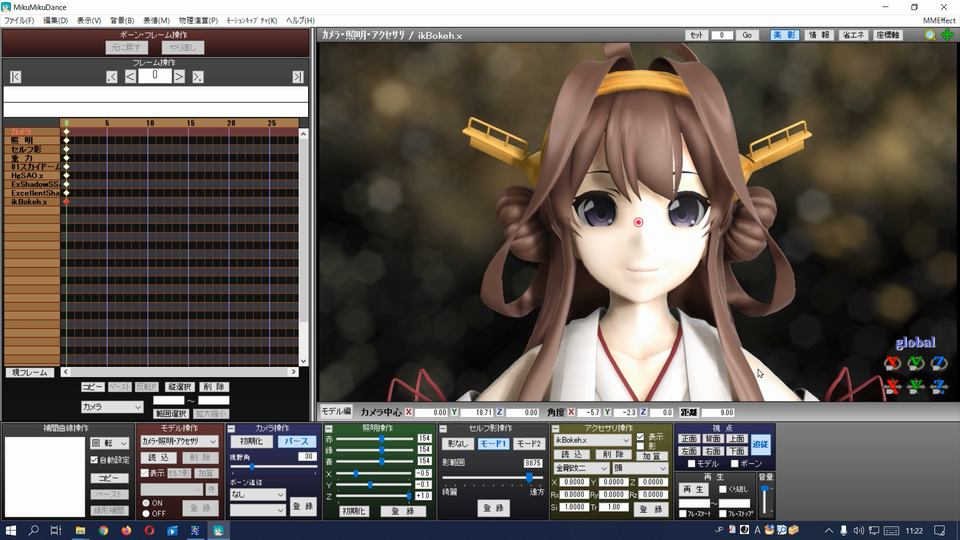Open the ヘルプ(H) menu
The width and height of the screenshot is (960, 540).
(300, 20)
